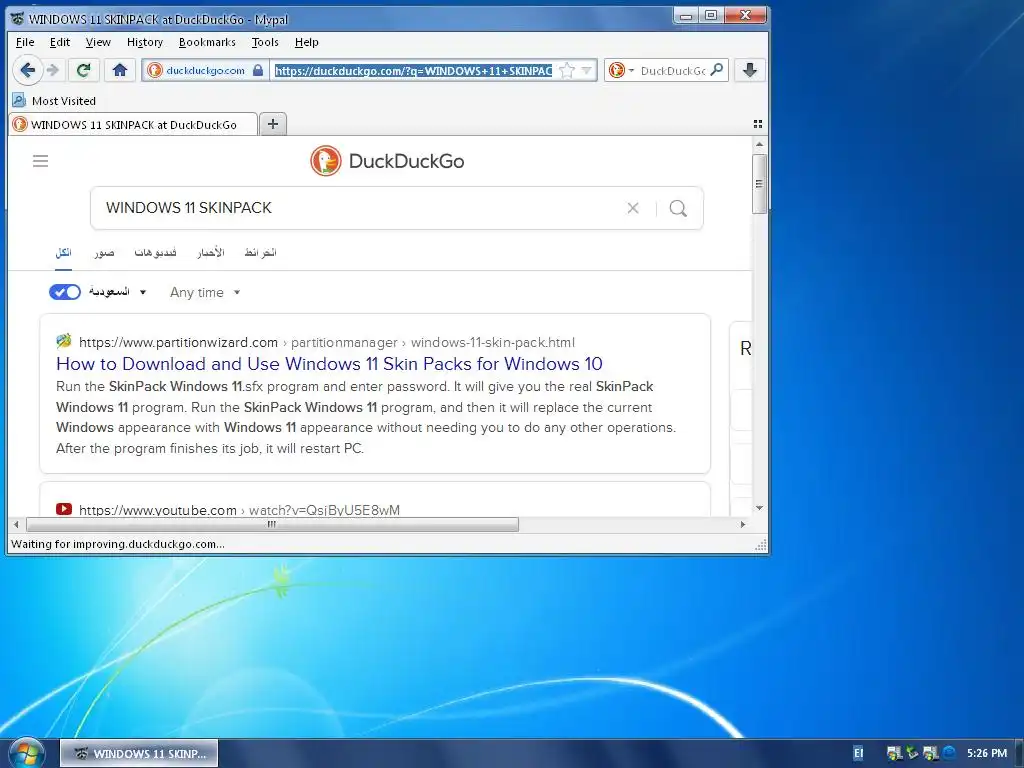Screen dimensions: 1024x768
Task: Open the Most Visited bookmarks folder
Action: click(54, 101)
